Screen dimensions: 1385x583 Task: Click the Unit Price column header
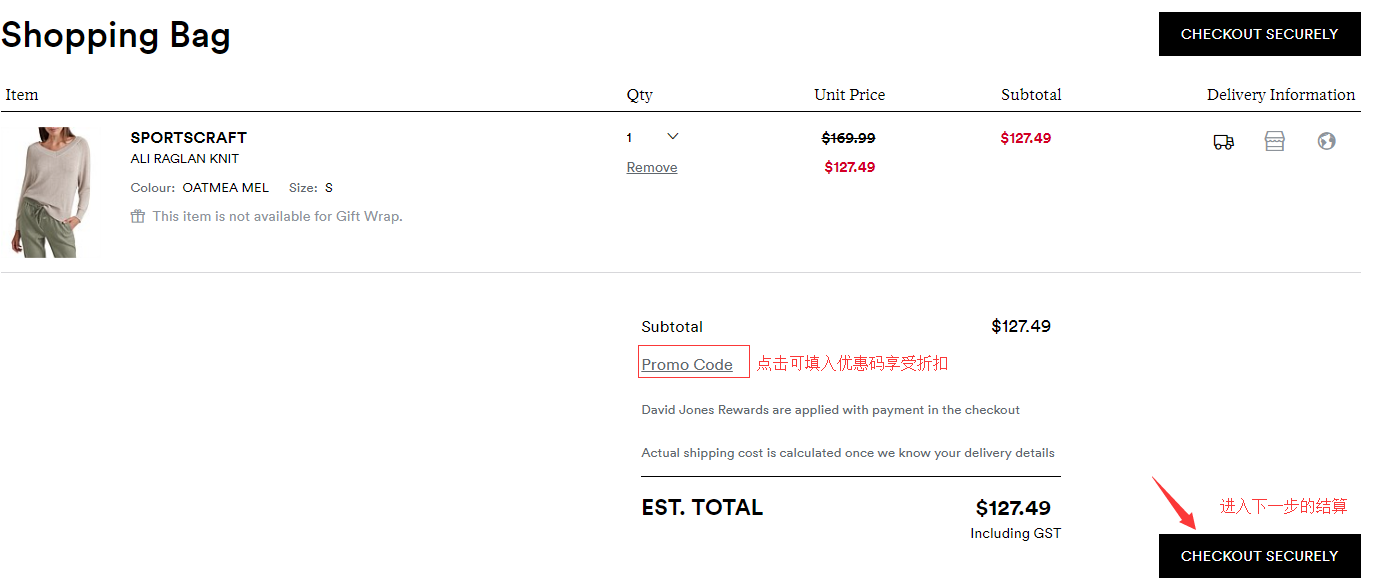point(849,95)
